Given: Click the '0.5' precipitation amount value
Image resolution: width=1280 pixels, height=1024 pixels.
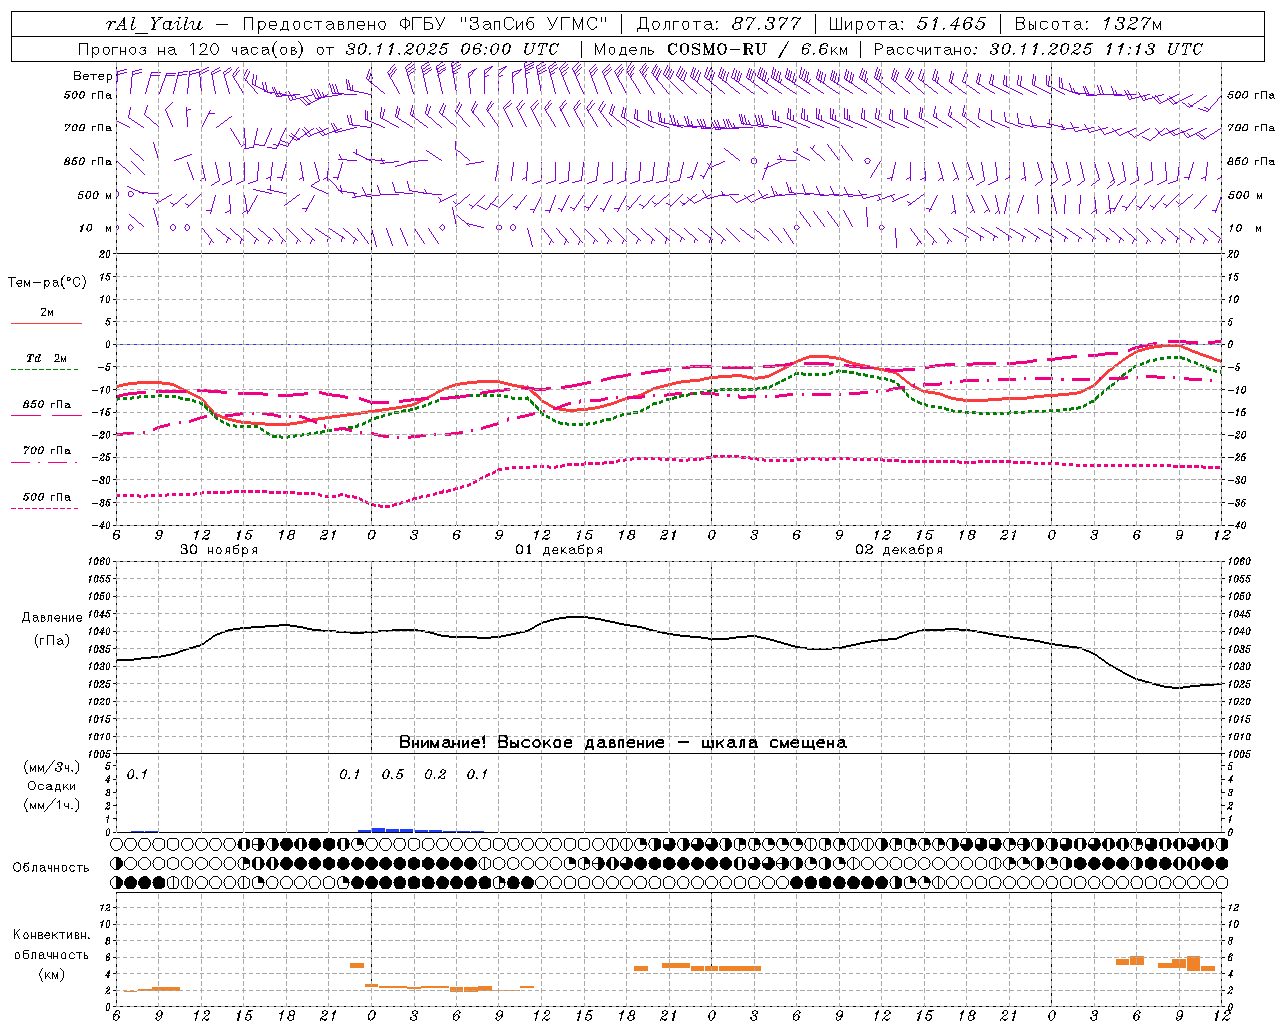Looking at the screenshot, I should point(393,775).
